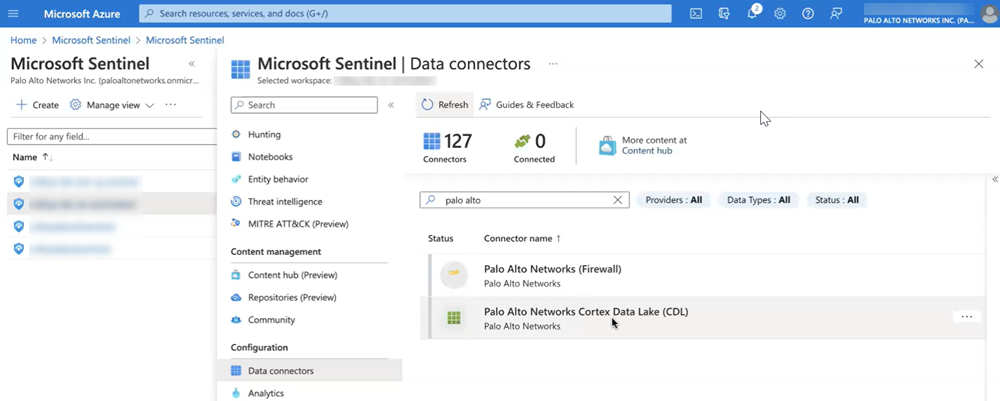Click the Create button

point(37,105)
